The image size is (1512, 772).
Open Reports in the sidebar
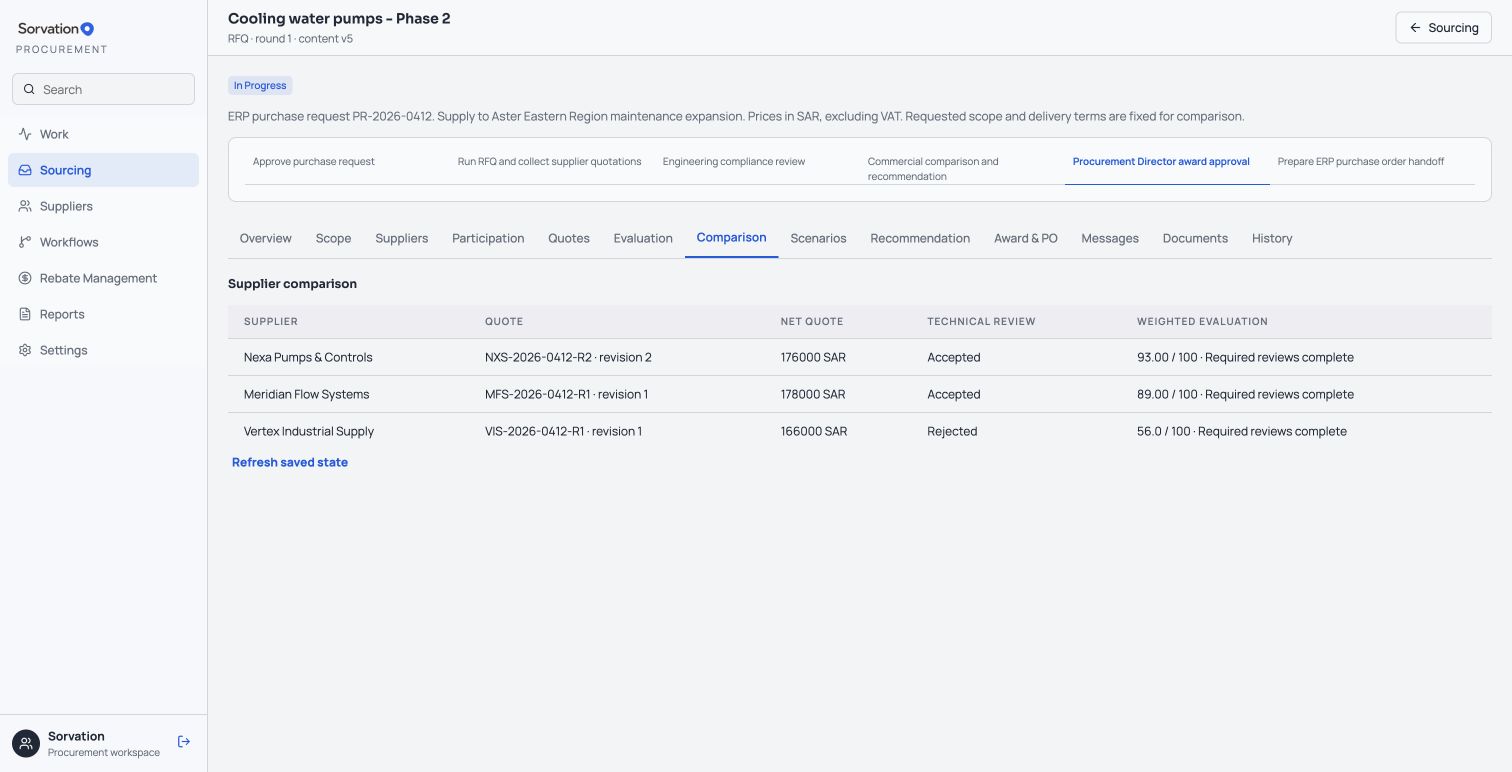[103, 314]
